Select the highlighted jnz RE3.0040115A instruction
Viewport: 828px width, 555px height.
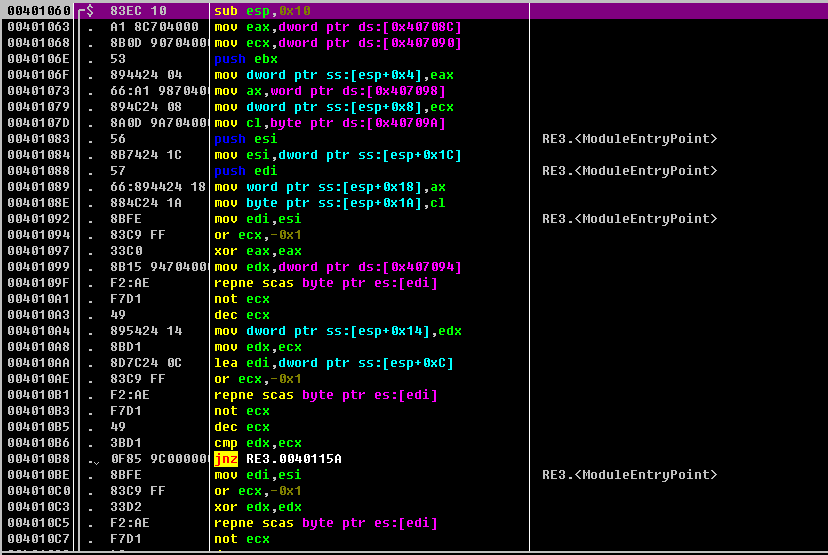click(278, 459)
